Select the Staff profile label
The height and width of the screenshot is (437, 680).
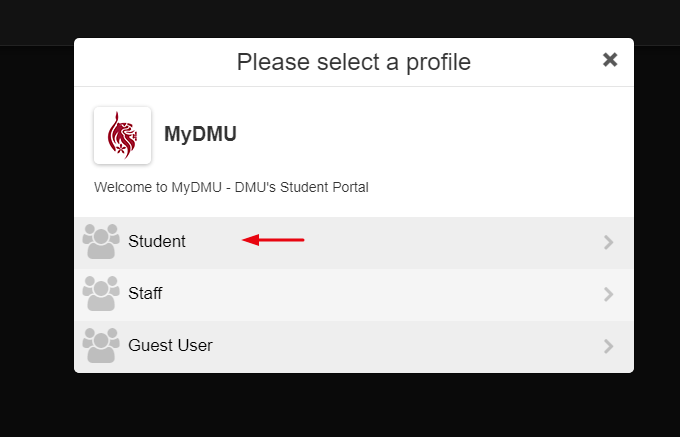[145, 294]
